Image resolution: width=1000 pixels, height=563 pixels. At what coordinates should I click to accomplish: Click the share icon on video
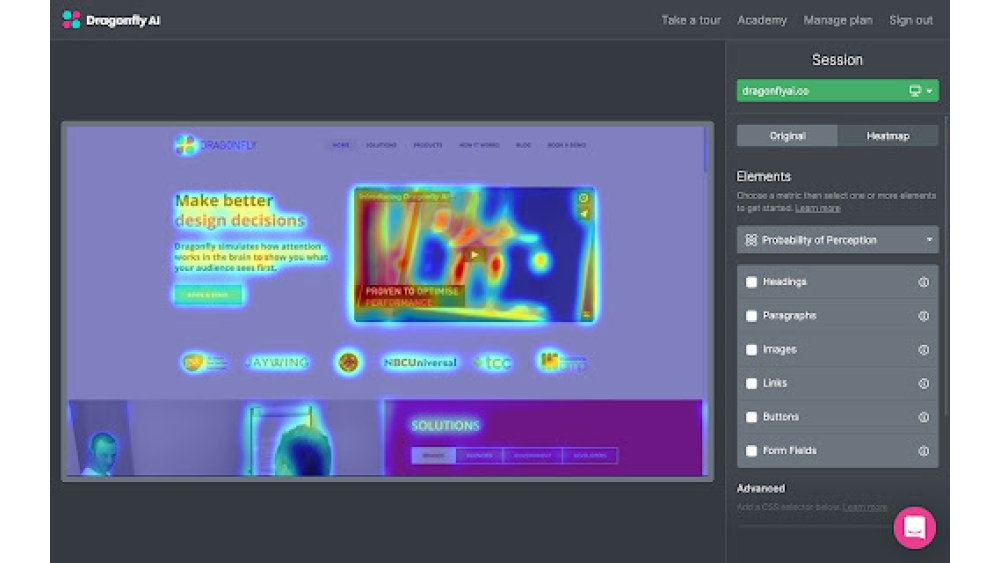pos(584,214)
